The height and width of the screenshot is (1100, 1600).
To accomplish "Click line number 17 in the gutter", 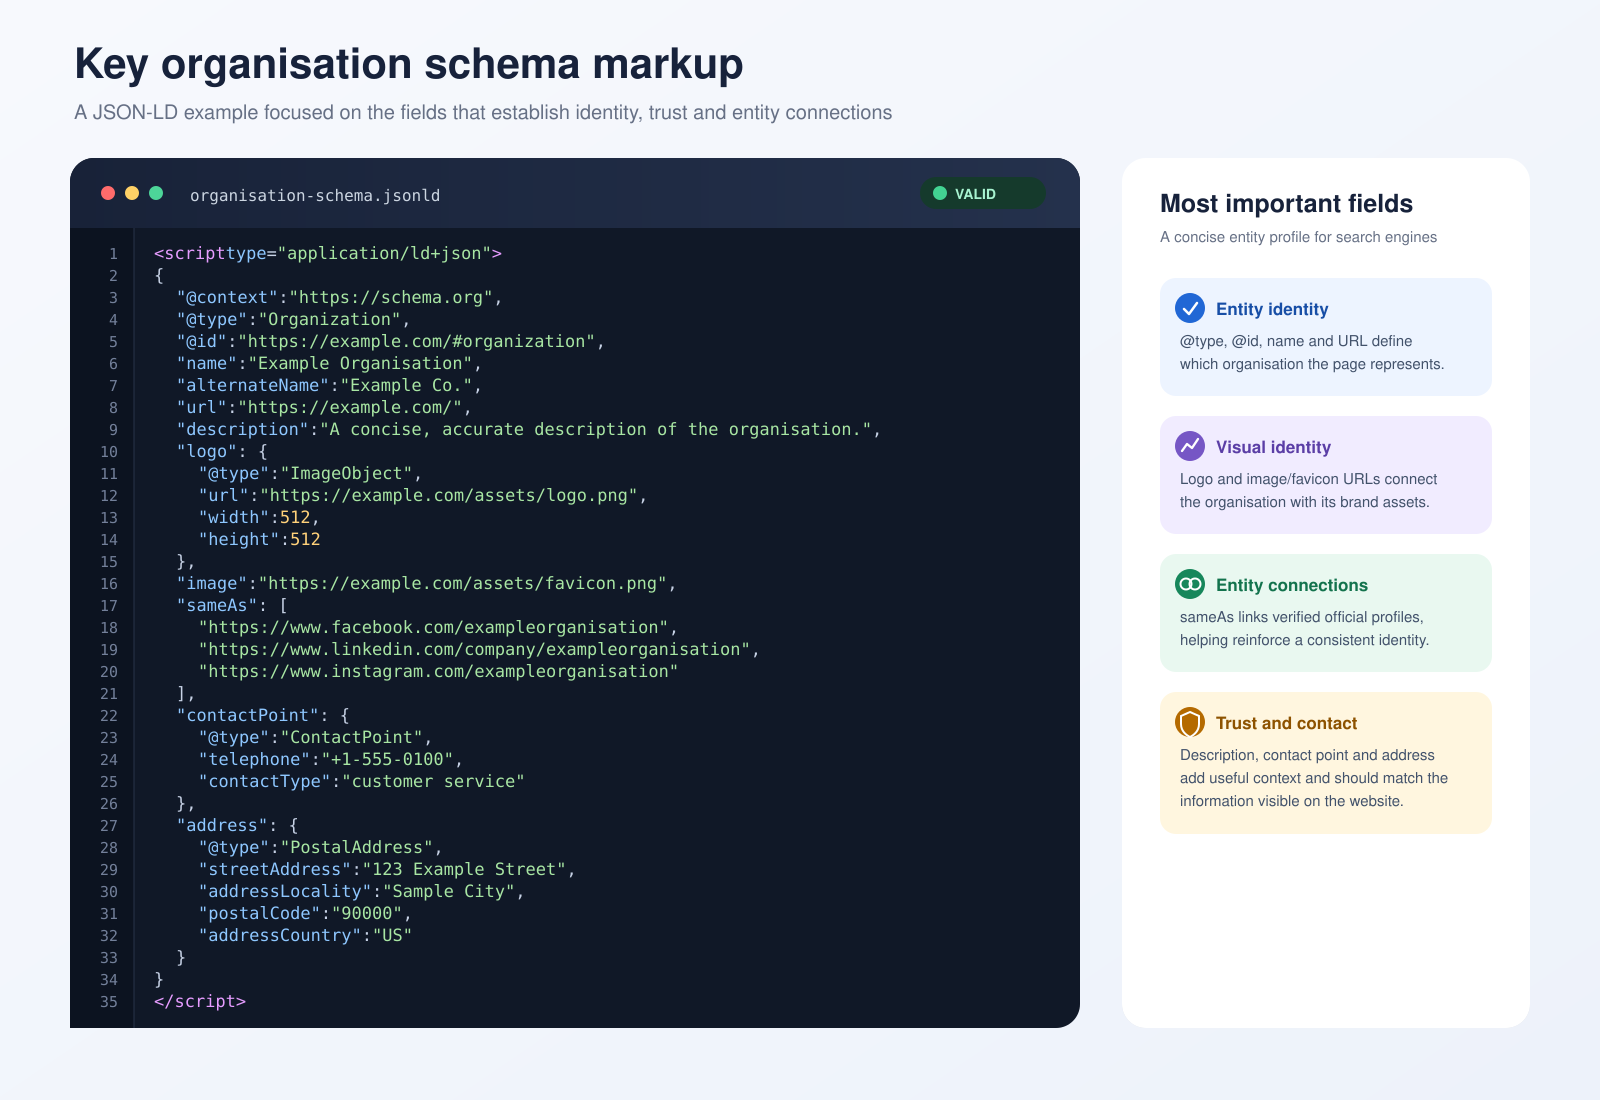I will point(109,606).
